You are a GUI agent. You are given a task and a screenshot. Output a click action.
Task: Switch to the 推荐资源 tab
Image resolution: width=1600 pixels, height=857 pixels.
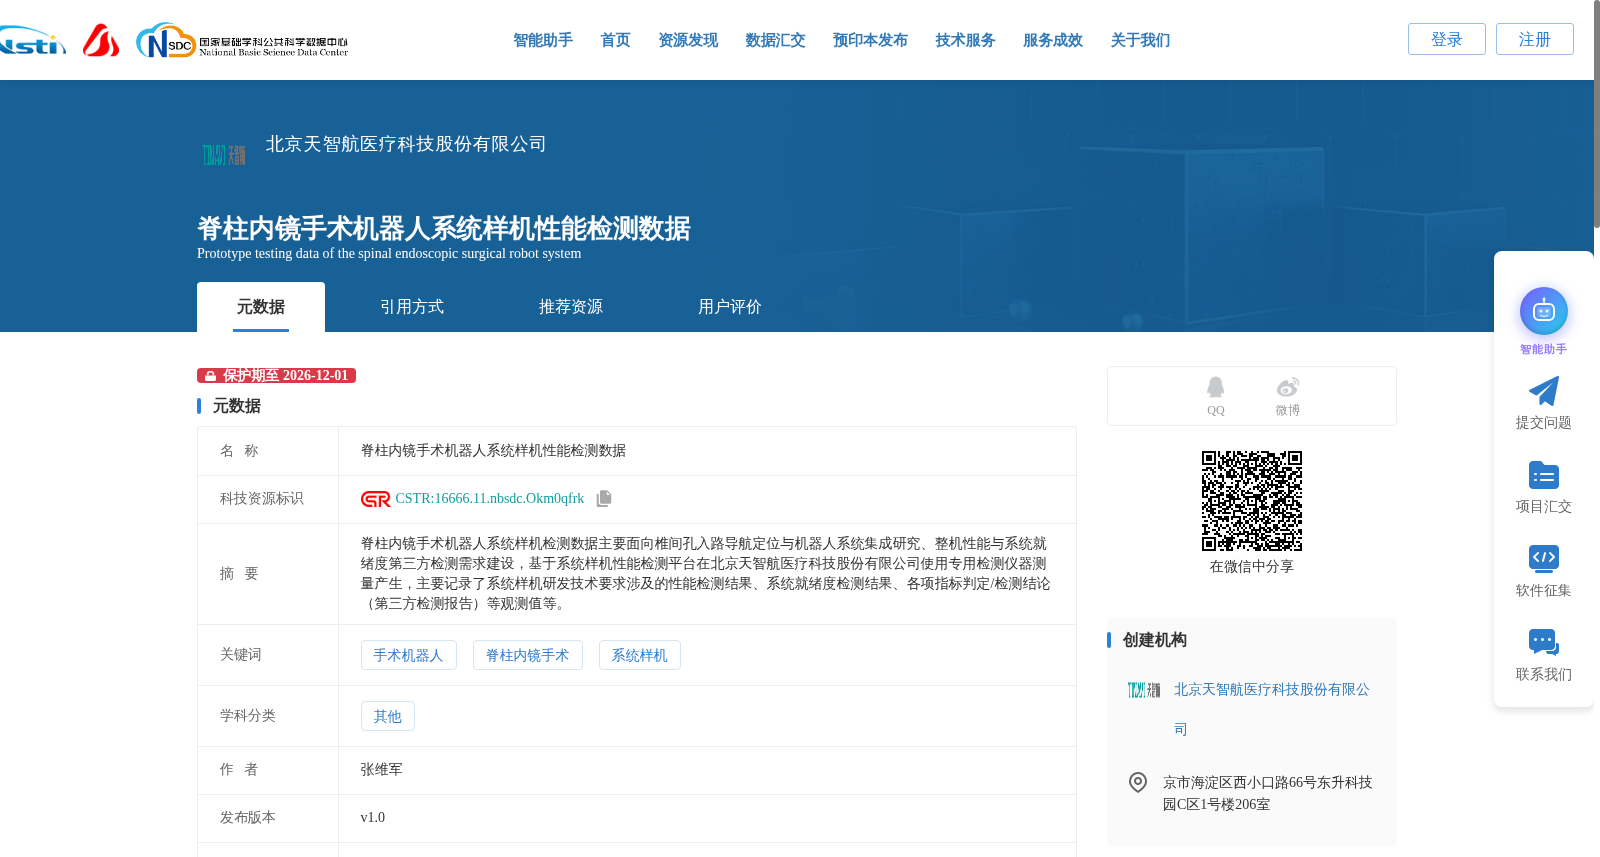coord(571,307)
